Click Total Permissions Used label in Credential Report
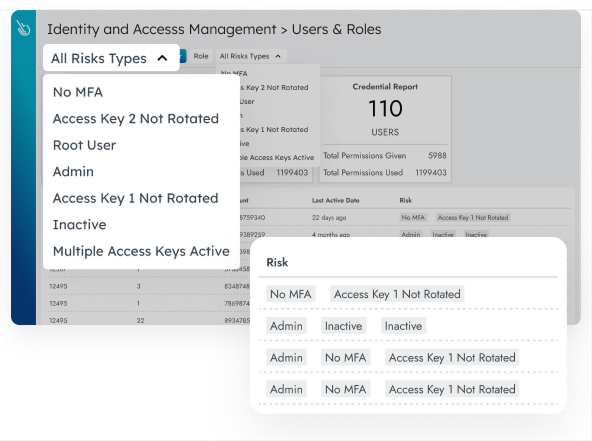This screenshot has width=592, height=441. pos(363,173)
